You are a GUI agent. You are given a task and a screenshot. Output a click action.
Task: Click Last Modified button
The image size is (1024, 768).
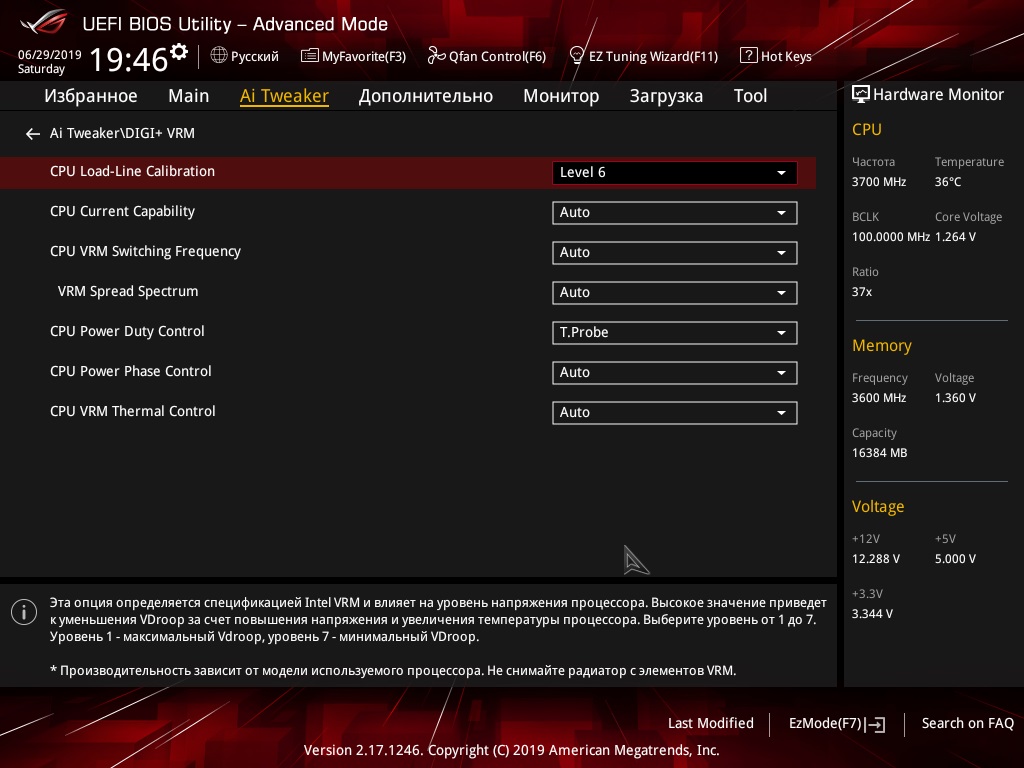point(711,724)
